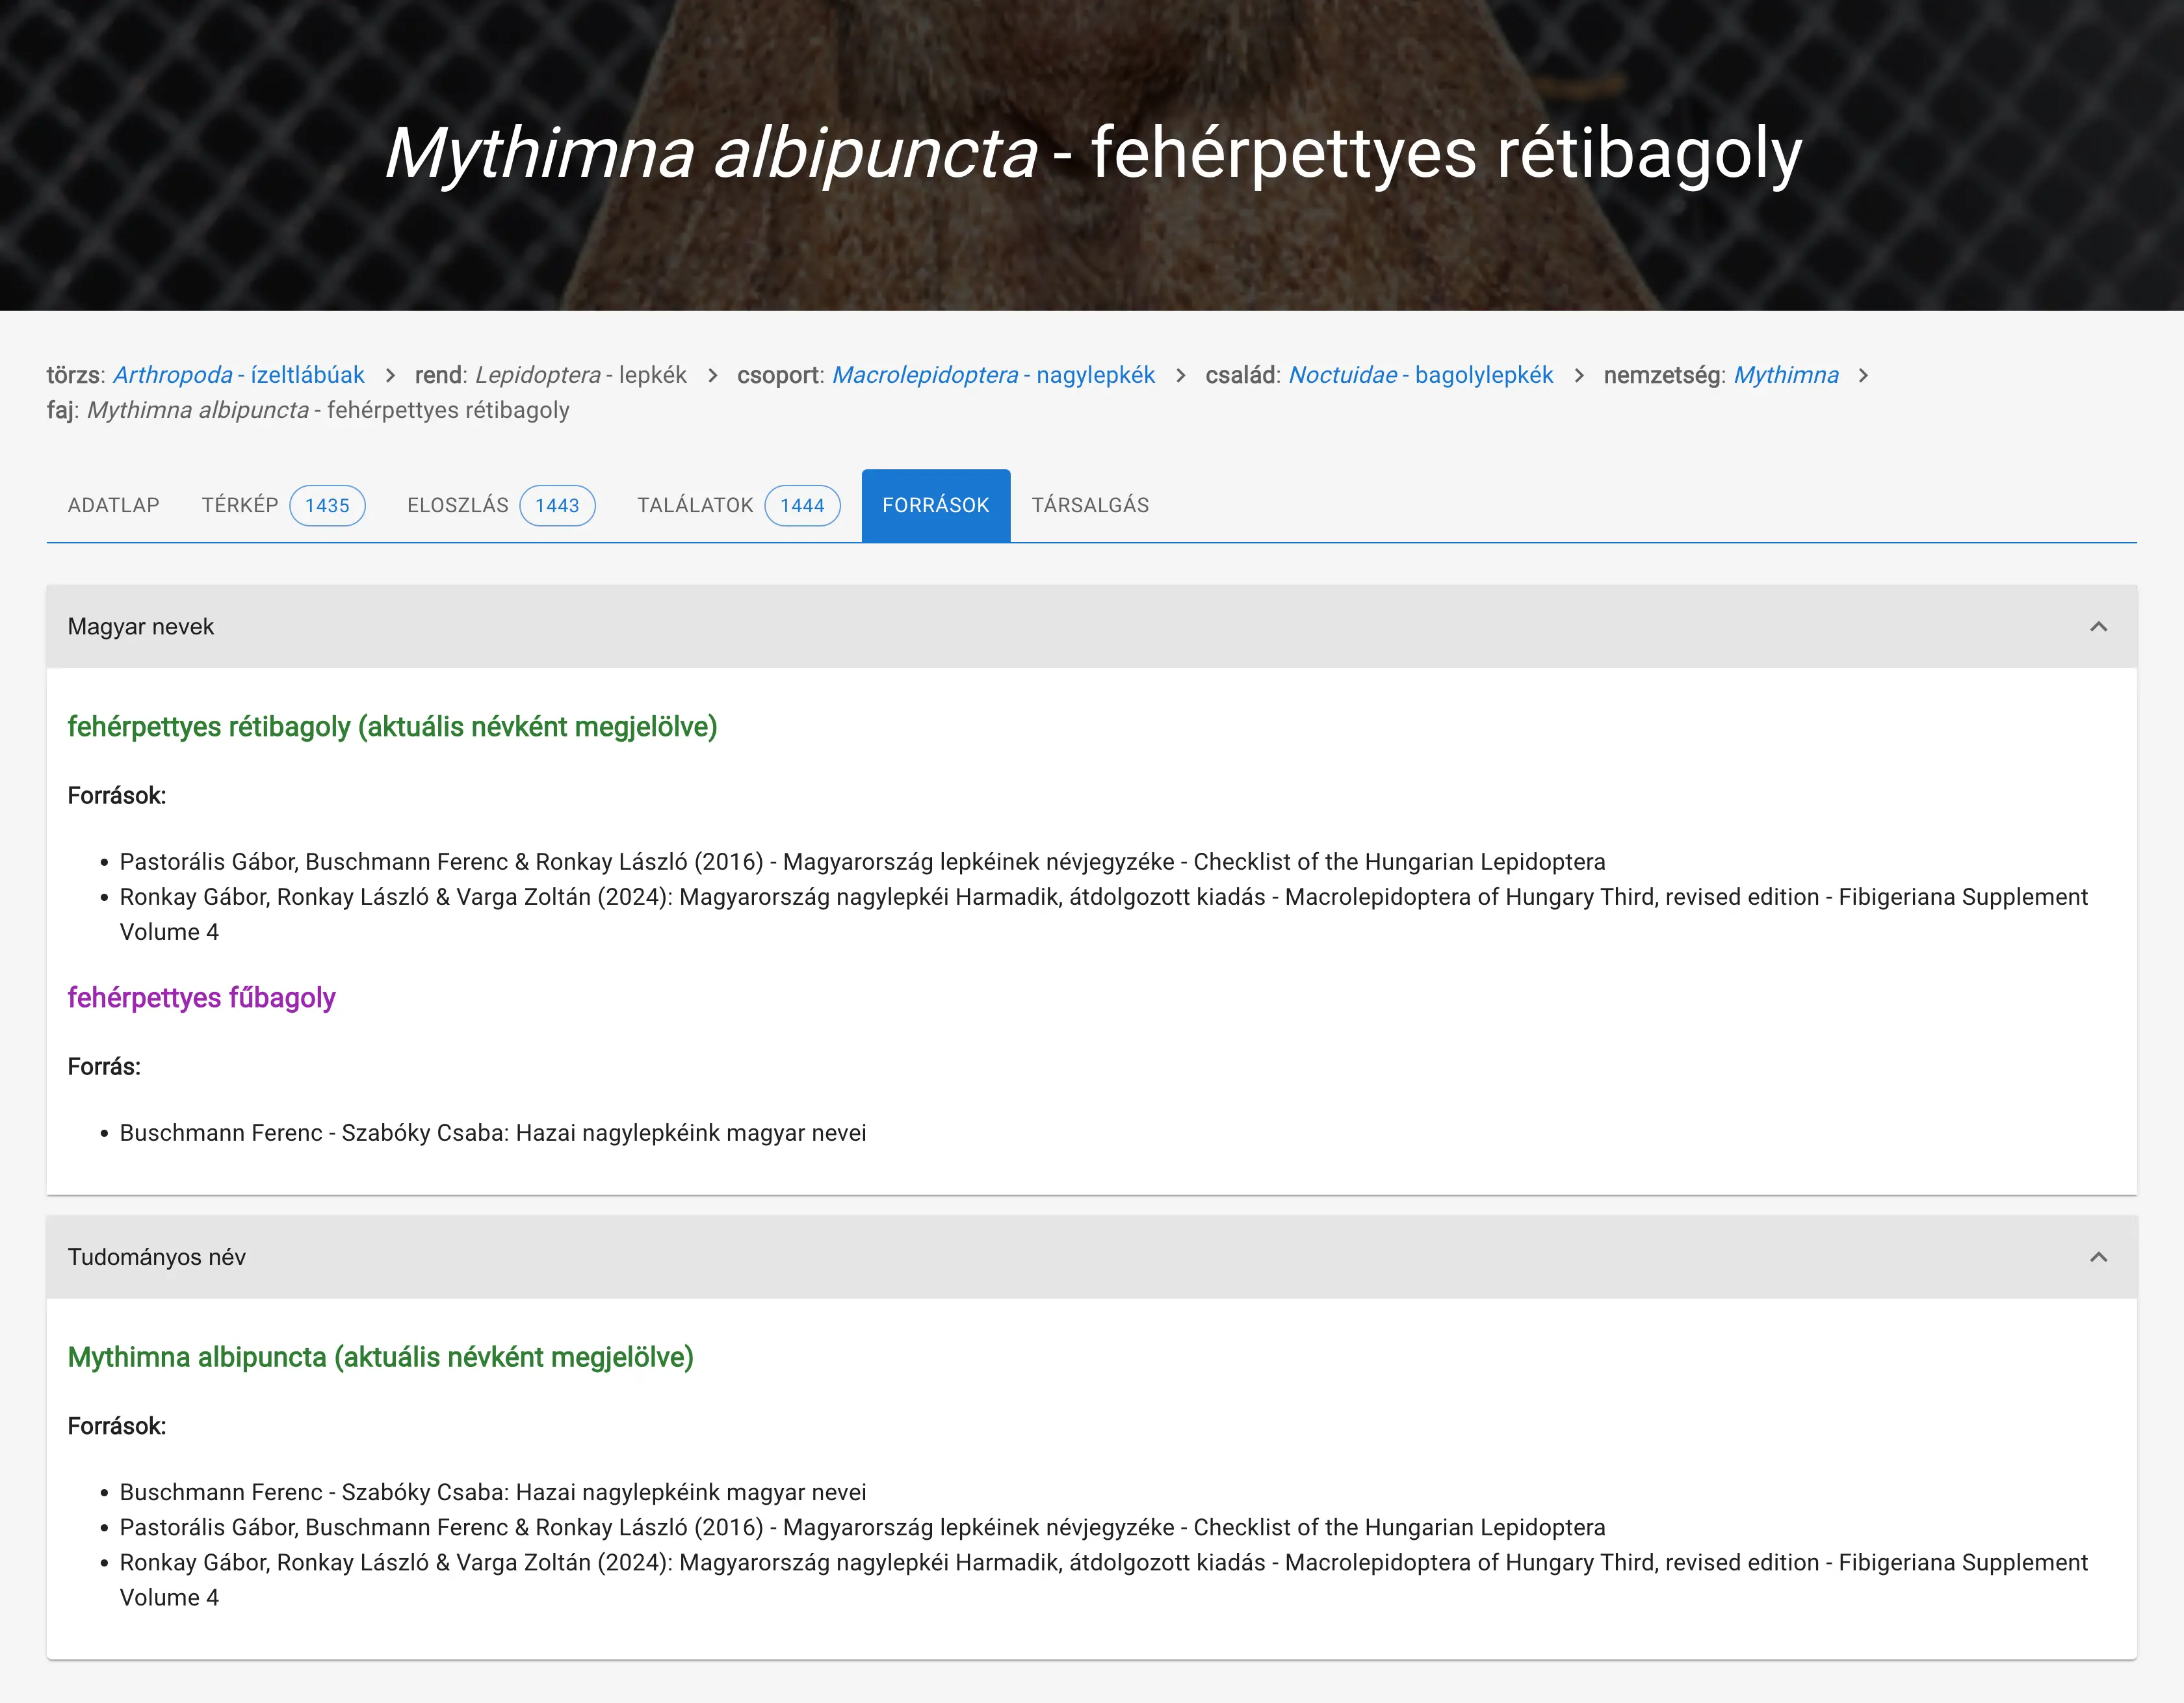Open the Macrolepidoptera - nagylepkék link

click(x=993, y=375)
